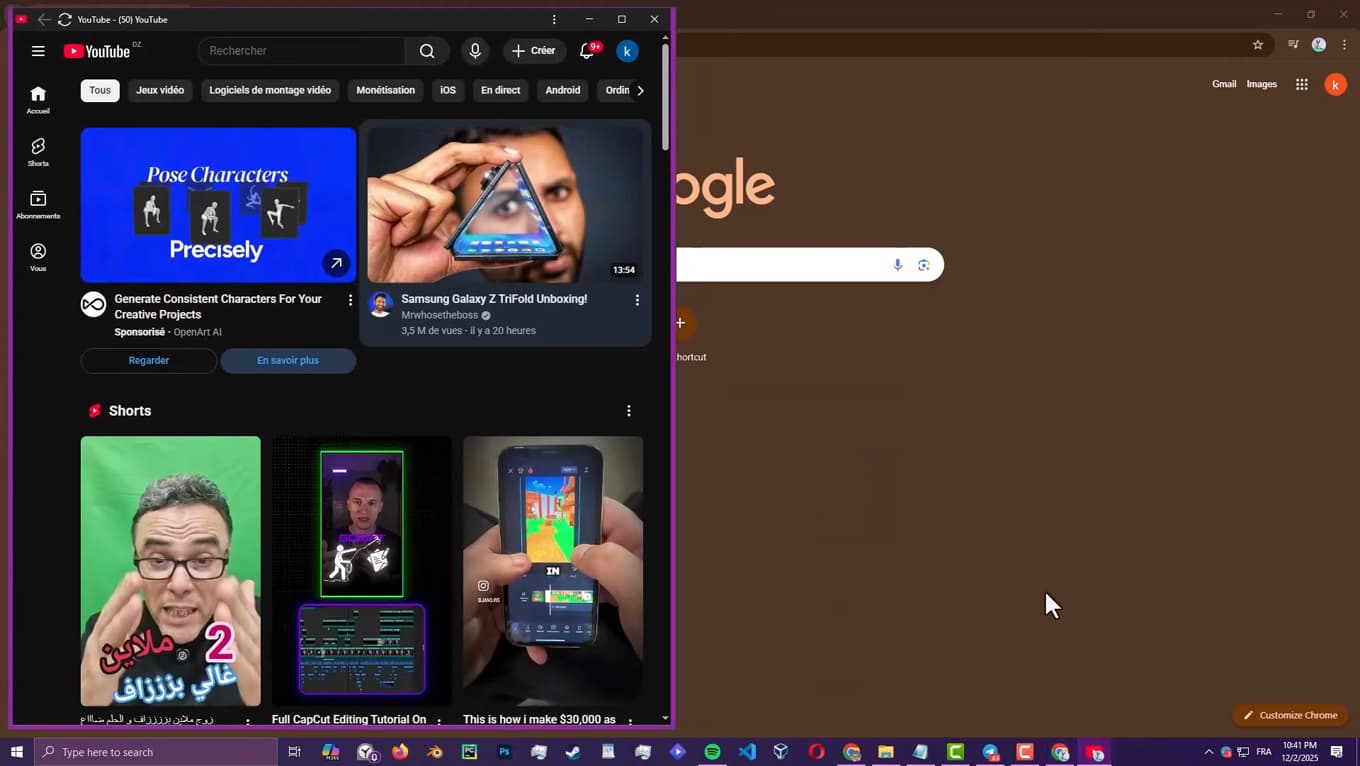Image resolution: width=1360 pixels, height=766 pixels.
Task: Select the Jeux vidéo filter chip
Action: (160, 90)
